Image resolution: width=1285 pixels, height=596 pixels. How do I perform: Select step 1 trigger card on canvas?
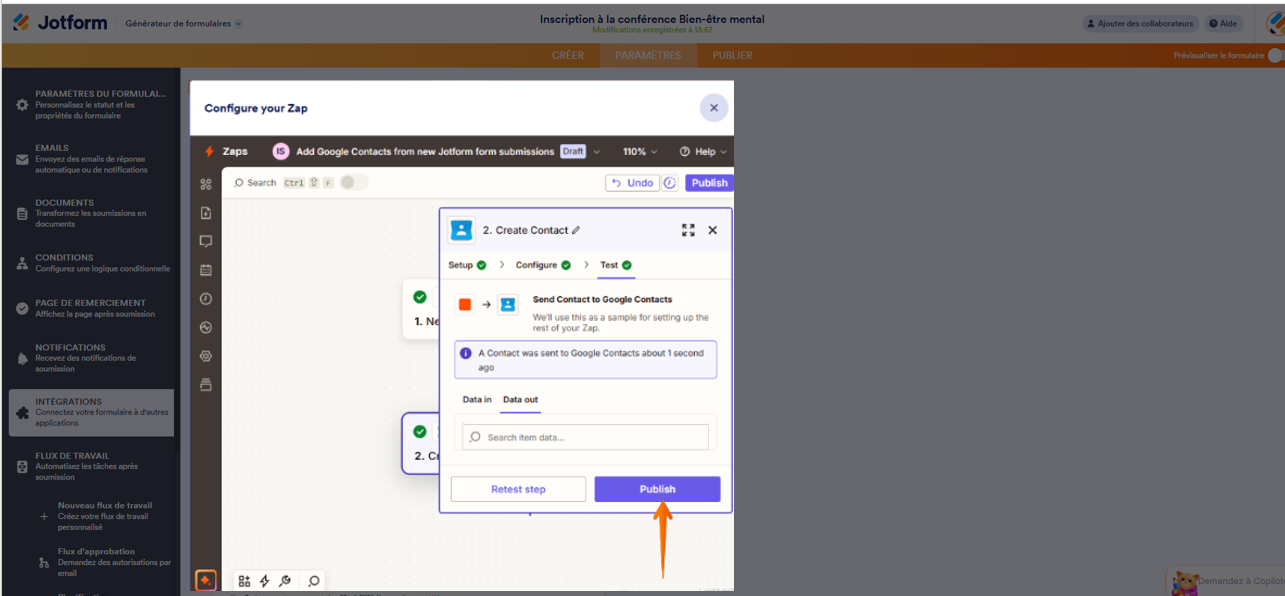pyautogui.click(x=420, y=310)
